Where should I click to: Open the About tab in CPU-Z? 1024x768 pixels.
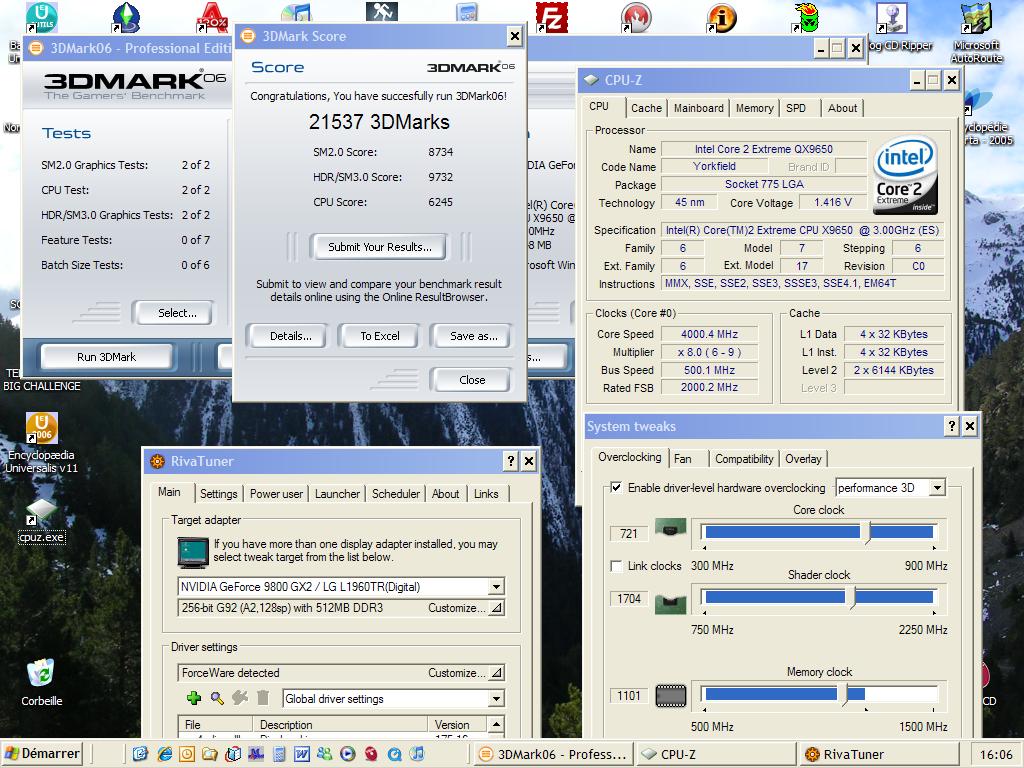[x=842, y=108]
